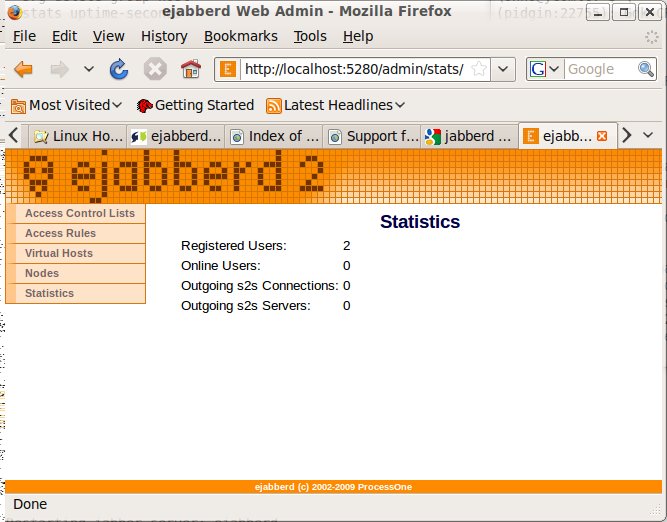The height and width of the screenshot is (522, 667).
Task: Click the Stop loading button
Action: pos(155,69)
